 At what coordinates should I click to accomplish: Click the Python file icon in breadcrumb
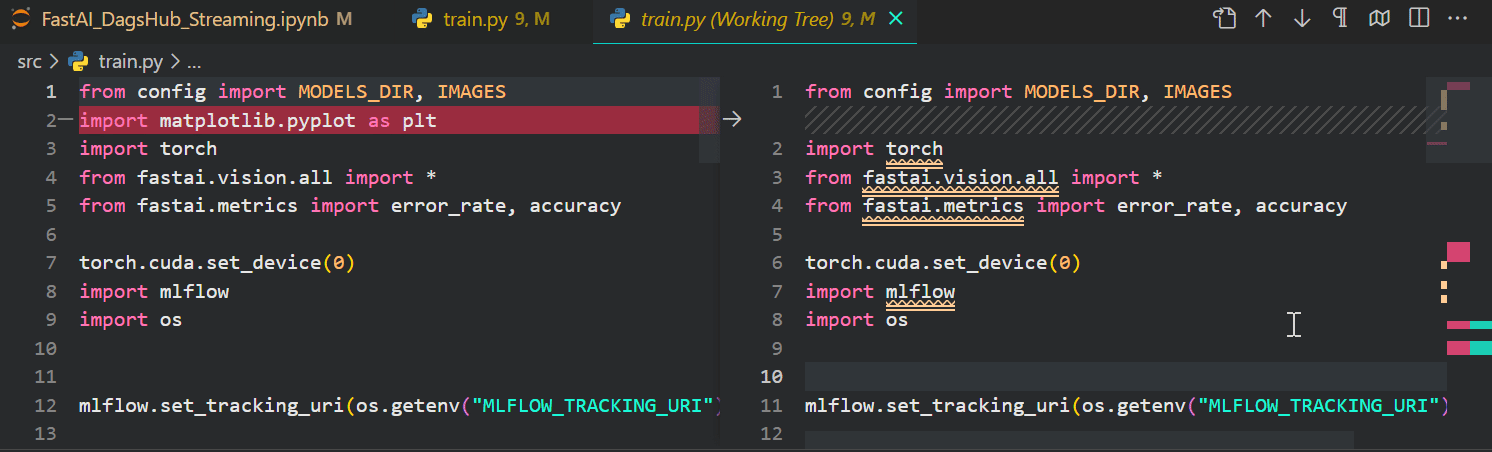click(78, 62)
